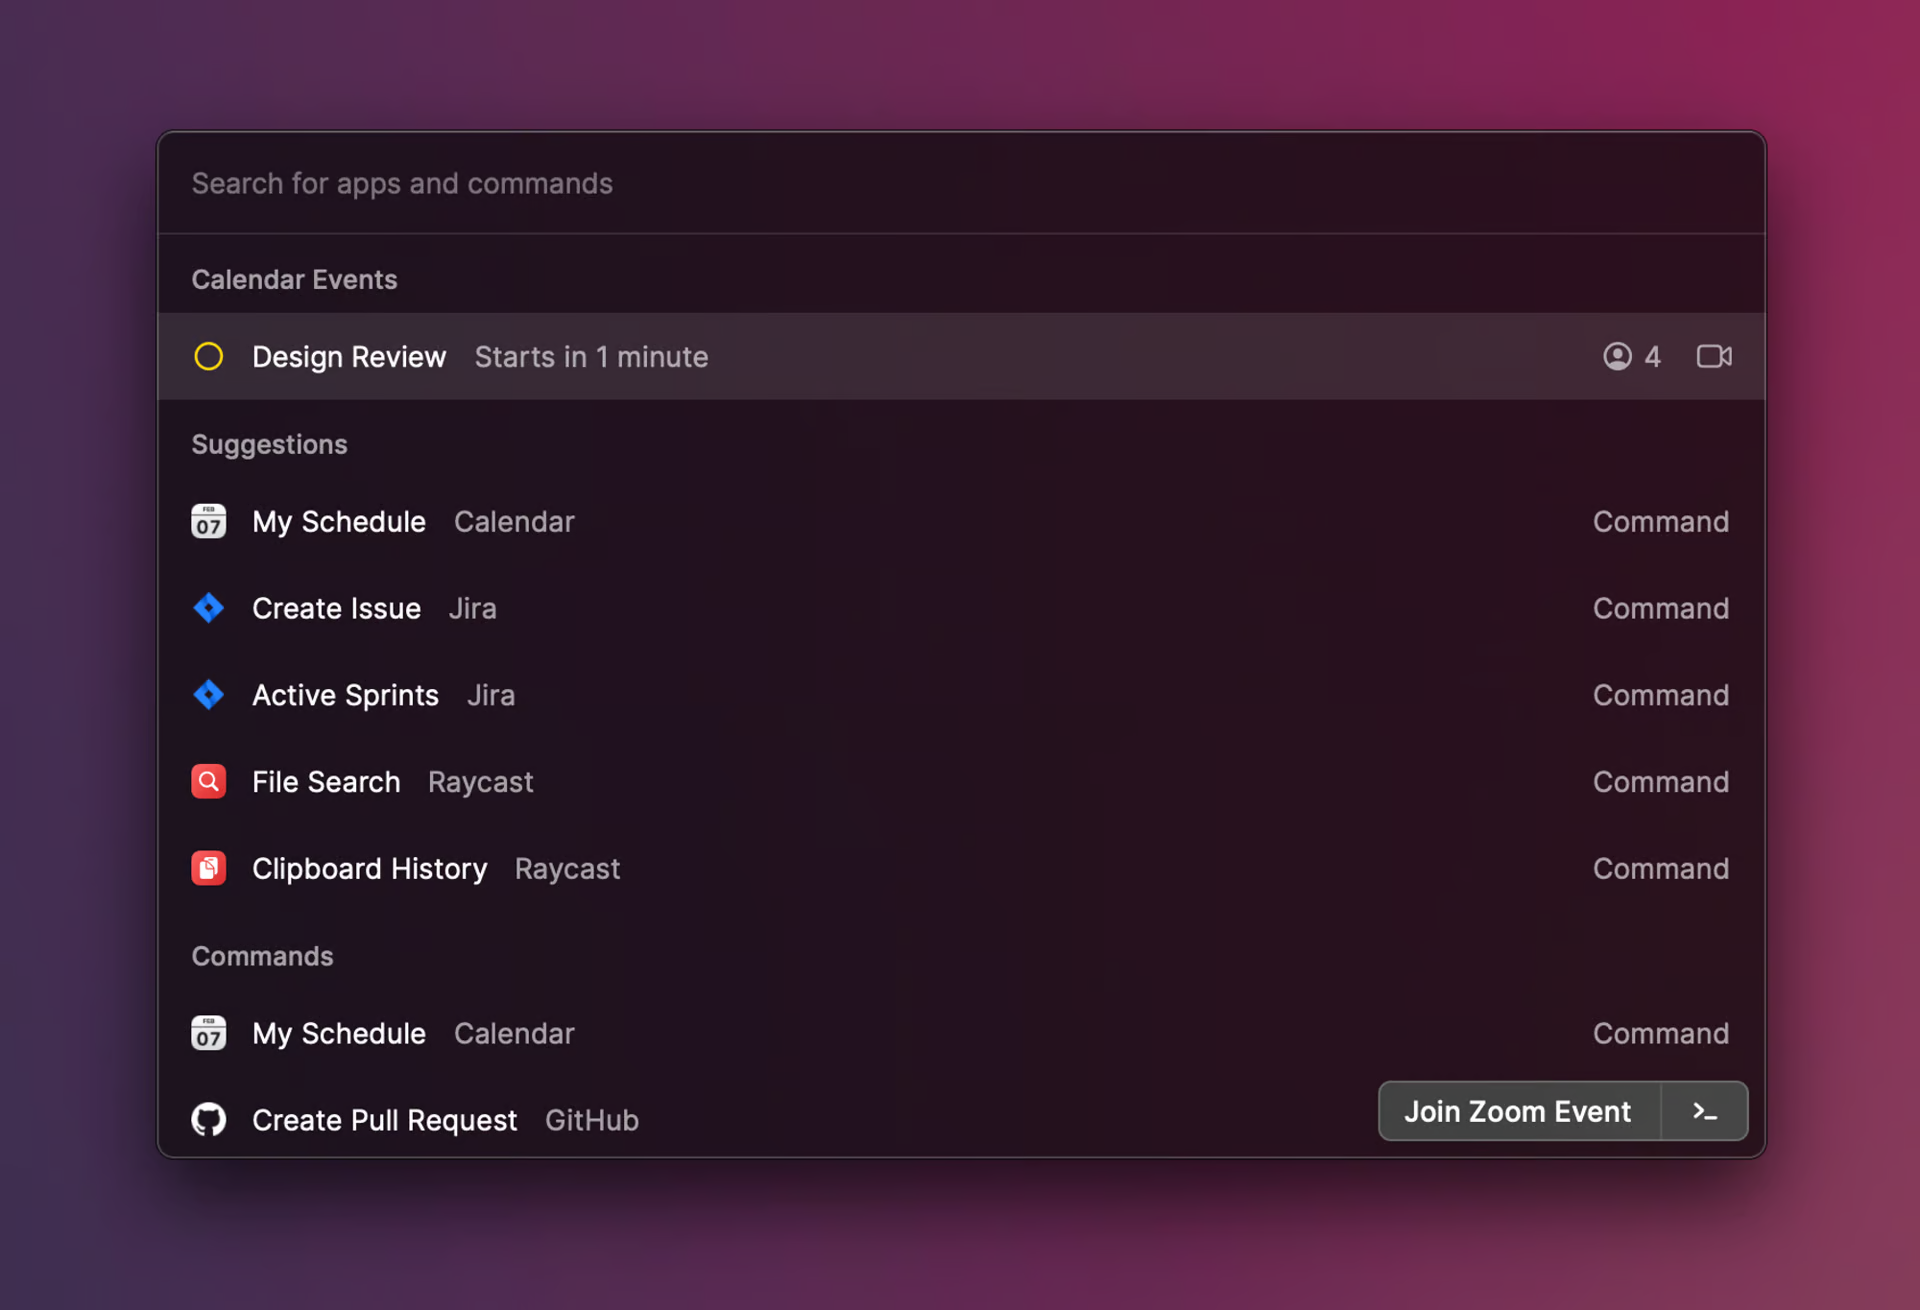Open Clipboard History command
The width and height of the screenshot is (1920, 1310).
click(961, 868)
